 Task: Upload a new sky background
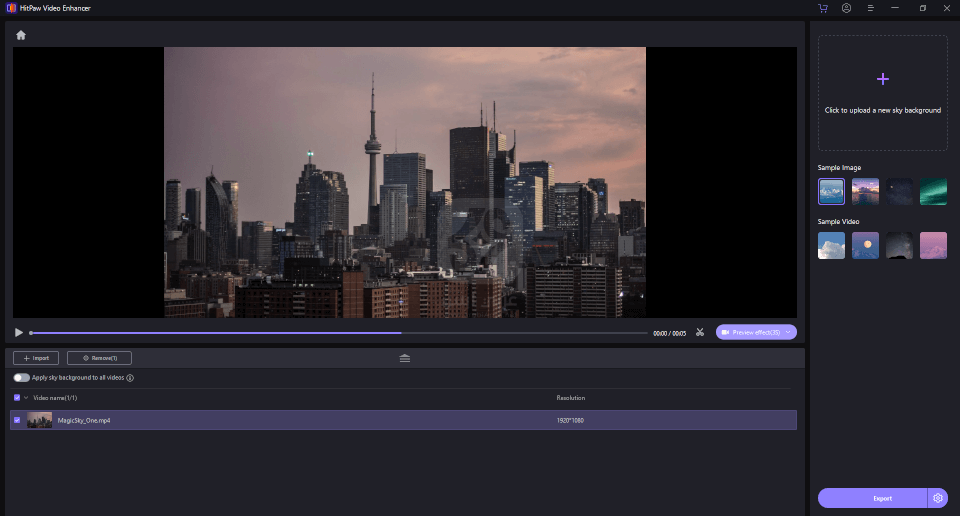[882, 93]
